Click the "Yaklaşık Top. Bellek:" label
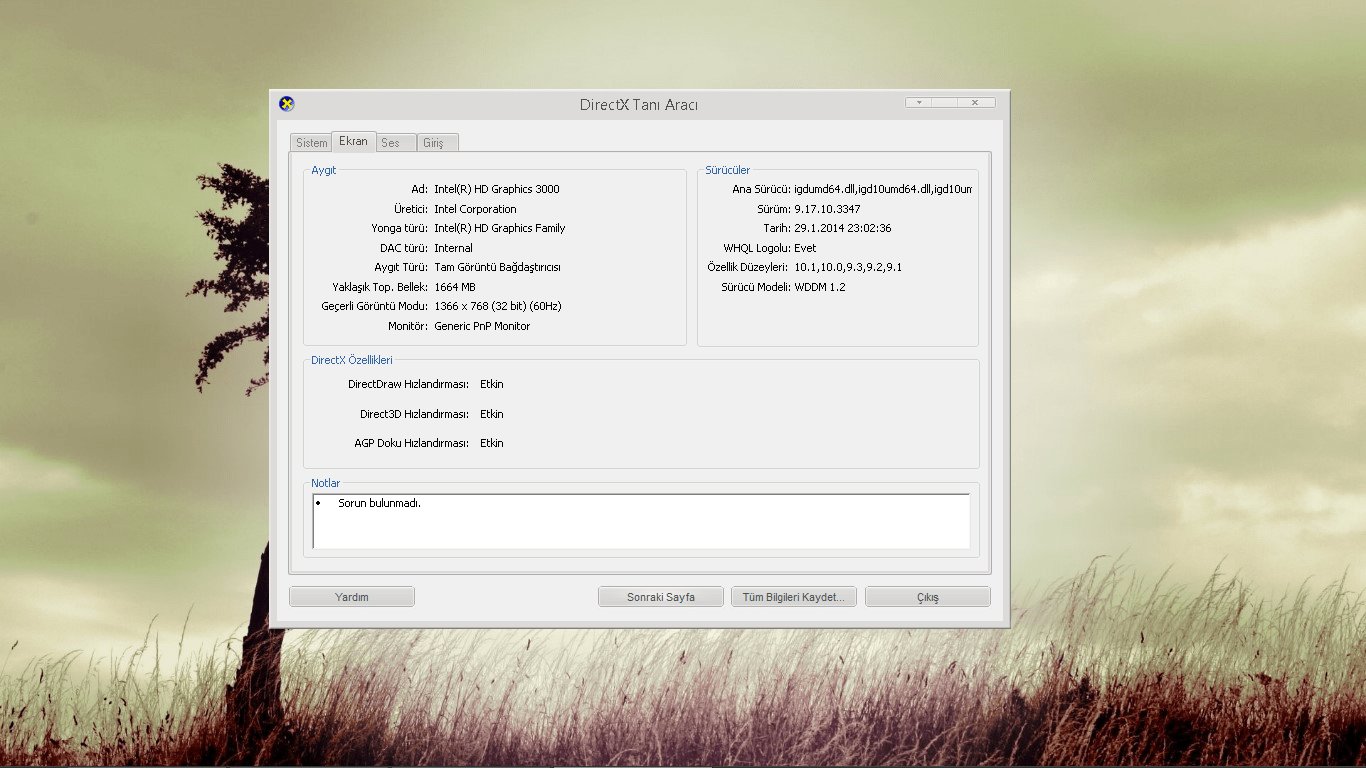 380,287
